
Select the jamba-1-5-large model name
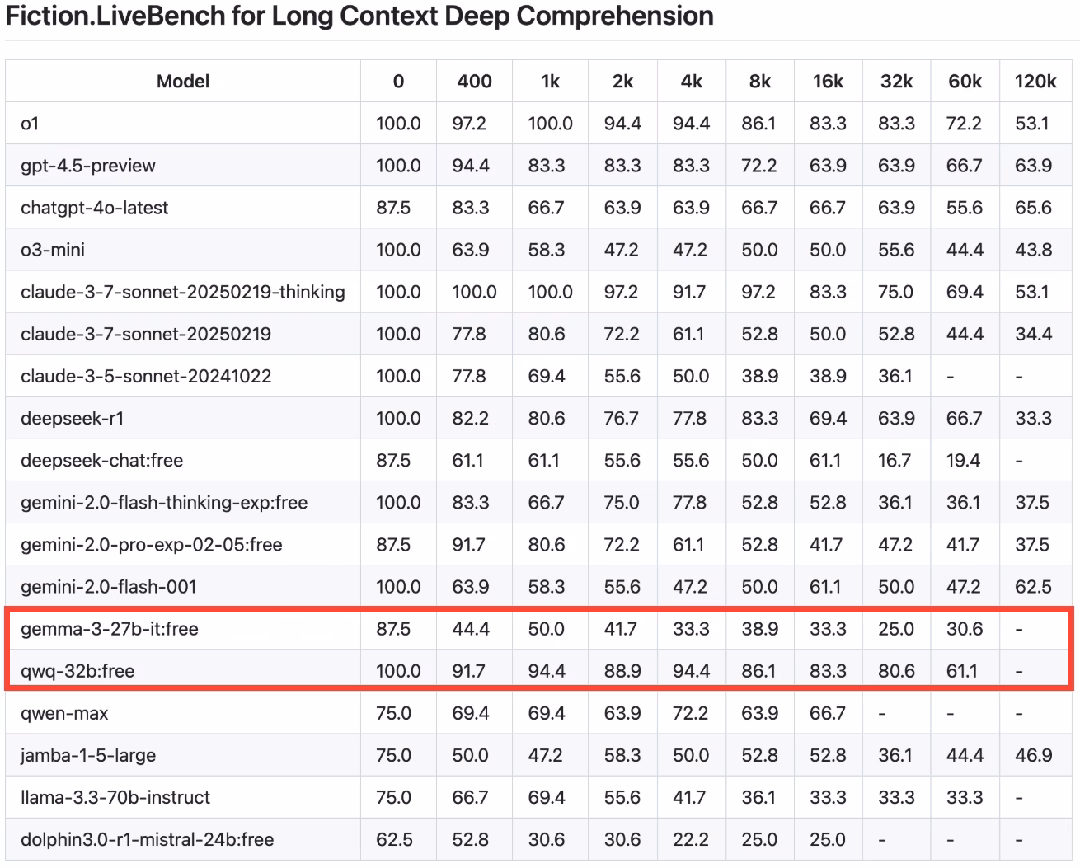[x=88, y=756]
